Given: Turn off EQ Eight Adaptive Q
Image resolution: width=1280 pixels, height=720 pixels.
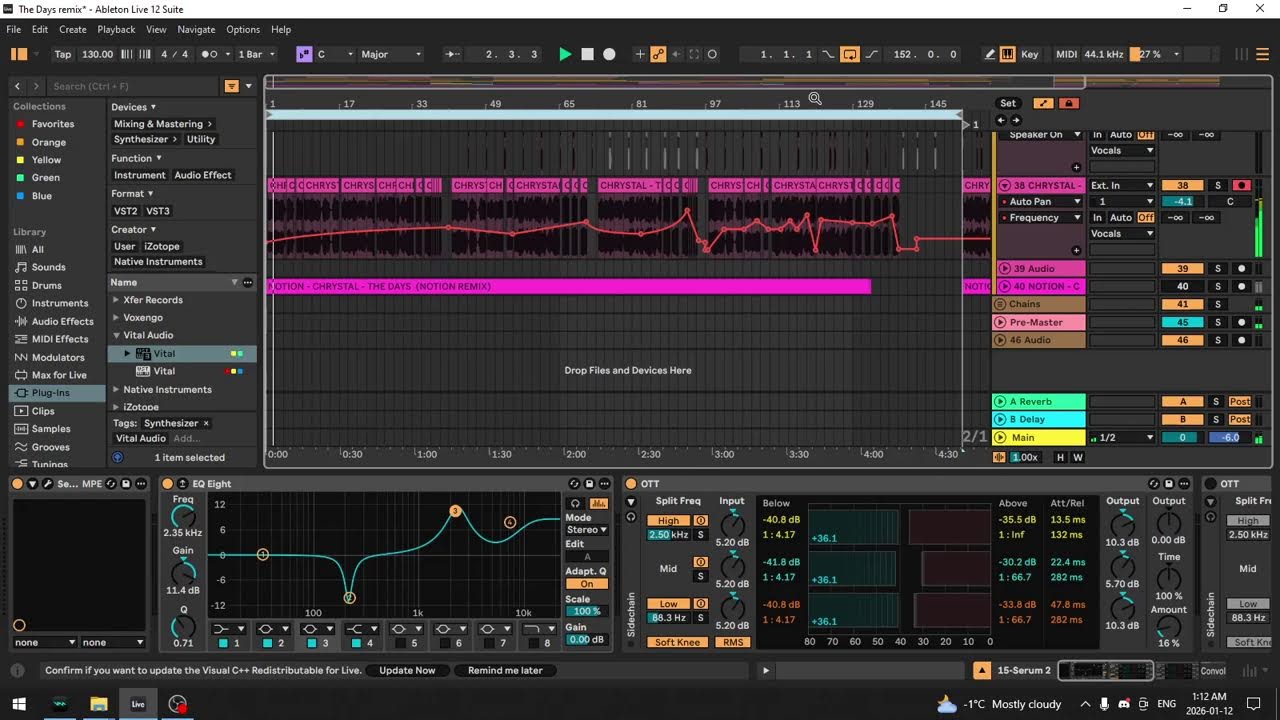Looking at the screenshot, I should tap(586, 584).
